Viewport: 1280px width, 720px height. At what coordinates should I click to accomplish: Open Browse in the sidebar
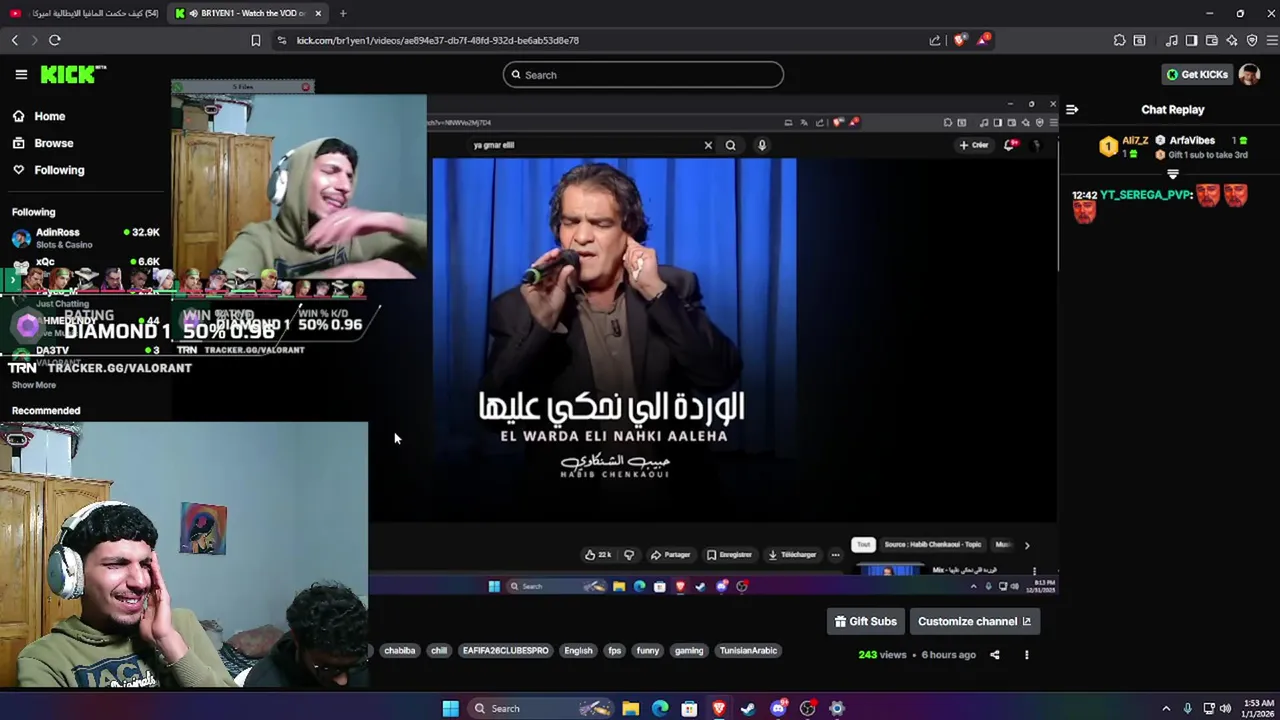click(53, 143)
